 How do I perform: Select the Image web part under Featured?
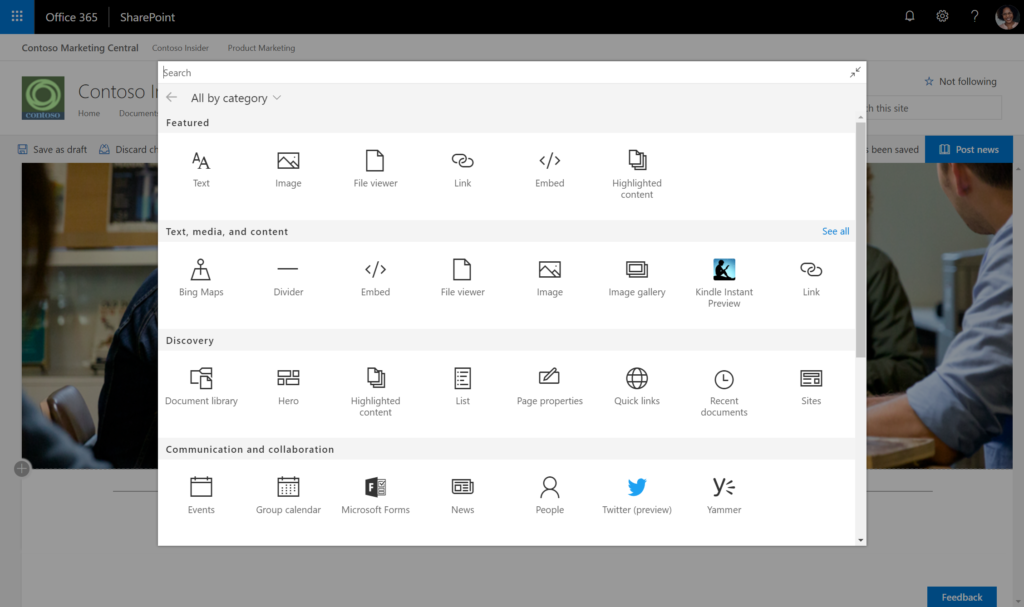[288, 170]
